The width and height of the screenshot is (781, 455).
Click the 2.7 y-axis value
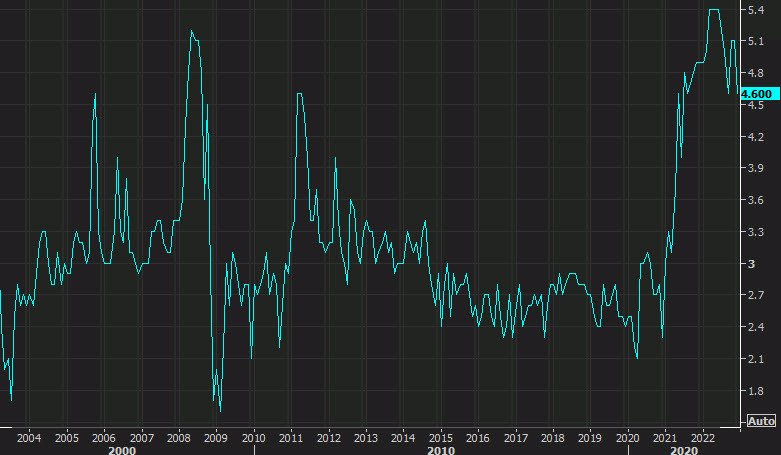756,295
